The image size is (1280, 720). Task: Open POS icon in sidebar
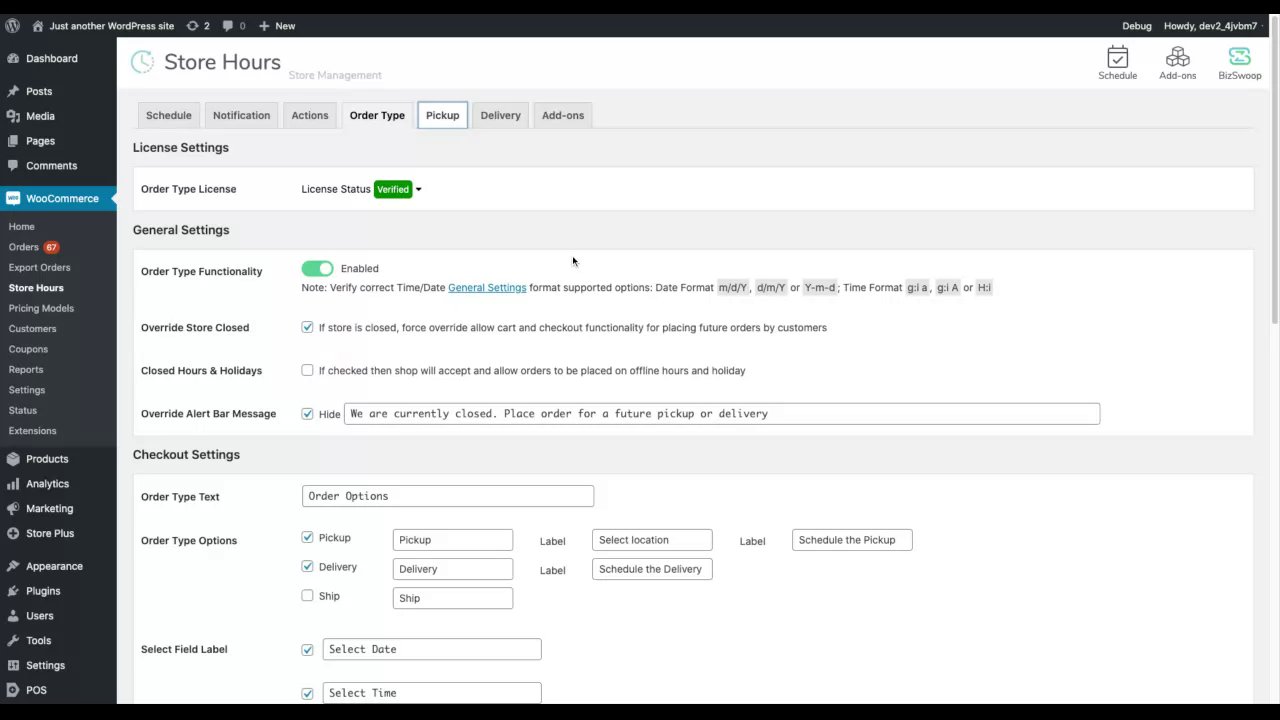tap(13, 690)
